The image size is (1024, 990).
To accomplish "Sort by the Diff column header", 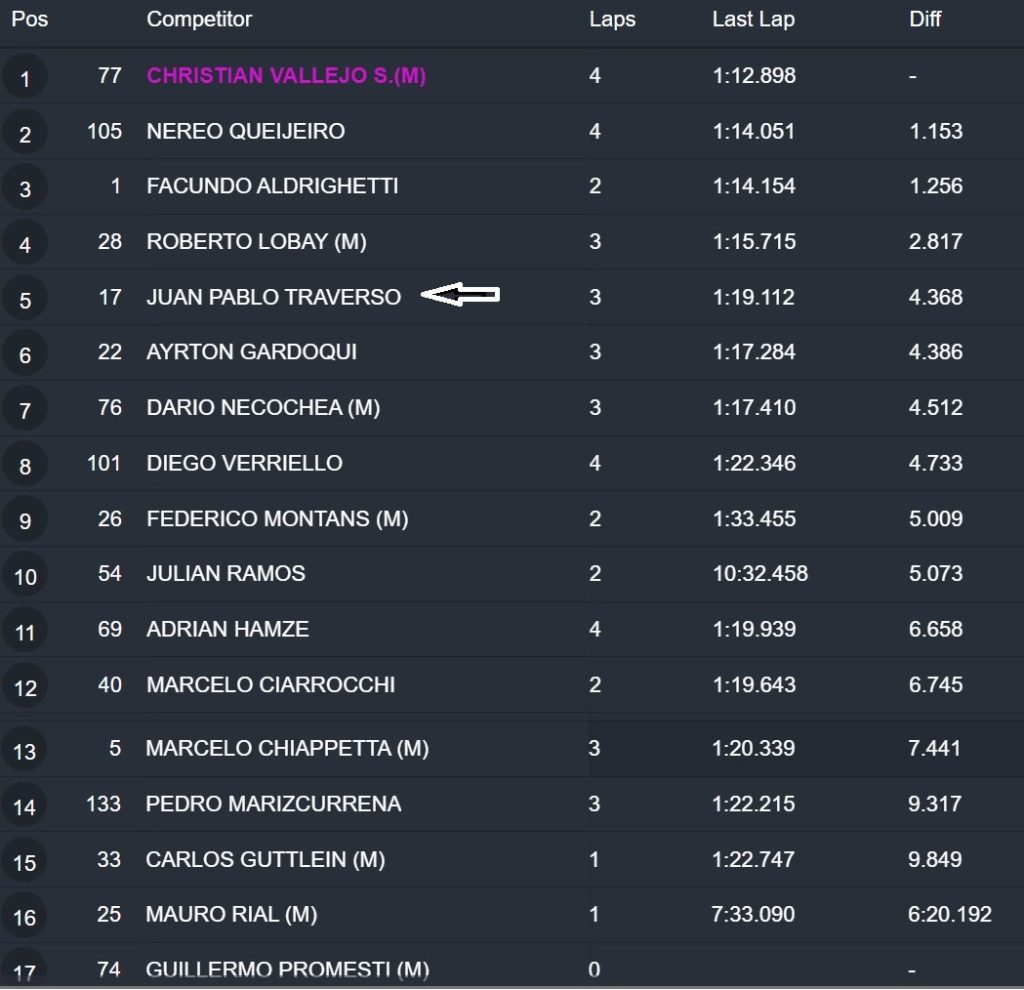I will (925, 19).
